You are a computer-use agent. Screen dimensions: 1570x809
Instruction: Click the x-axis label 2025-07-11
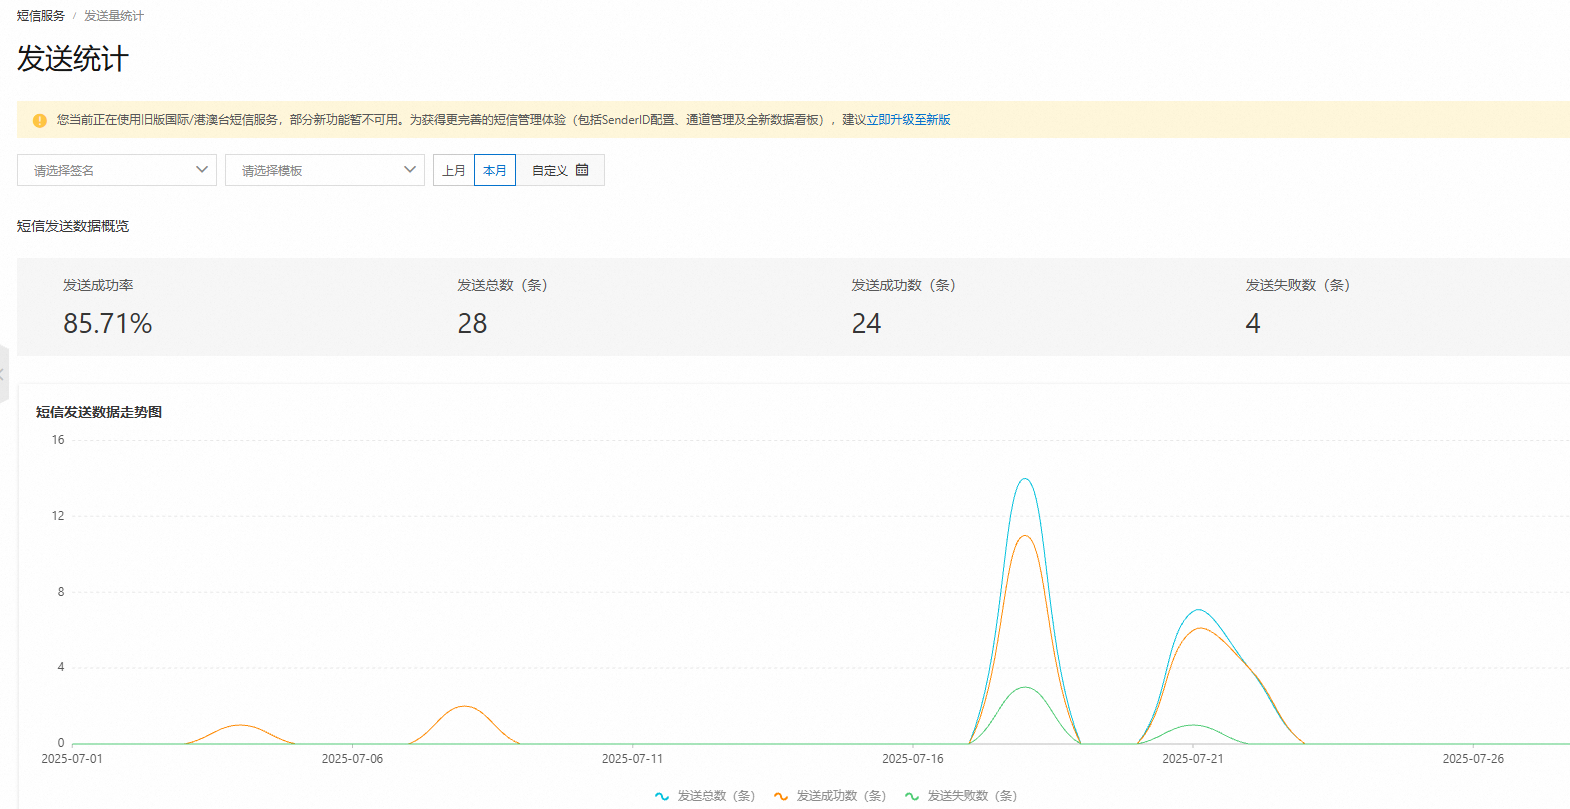(x=632, y=759)
